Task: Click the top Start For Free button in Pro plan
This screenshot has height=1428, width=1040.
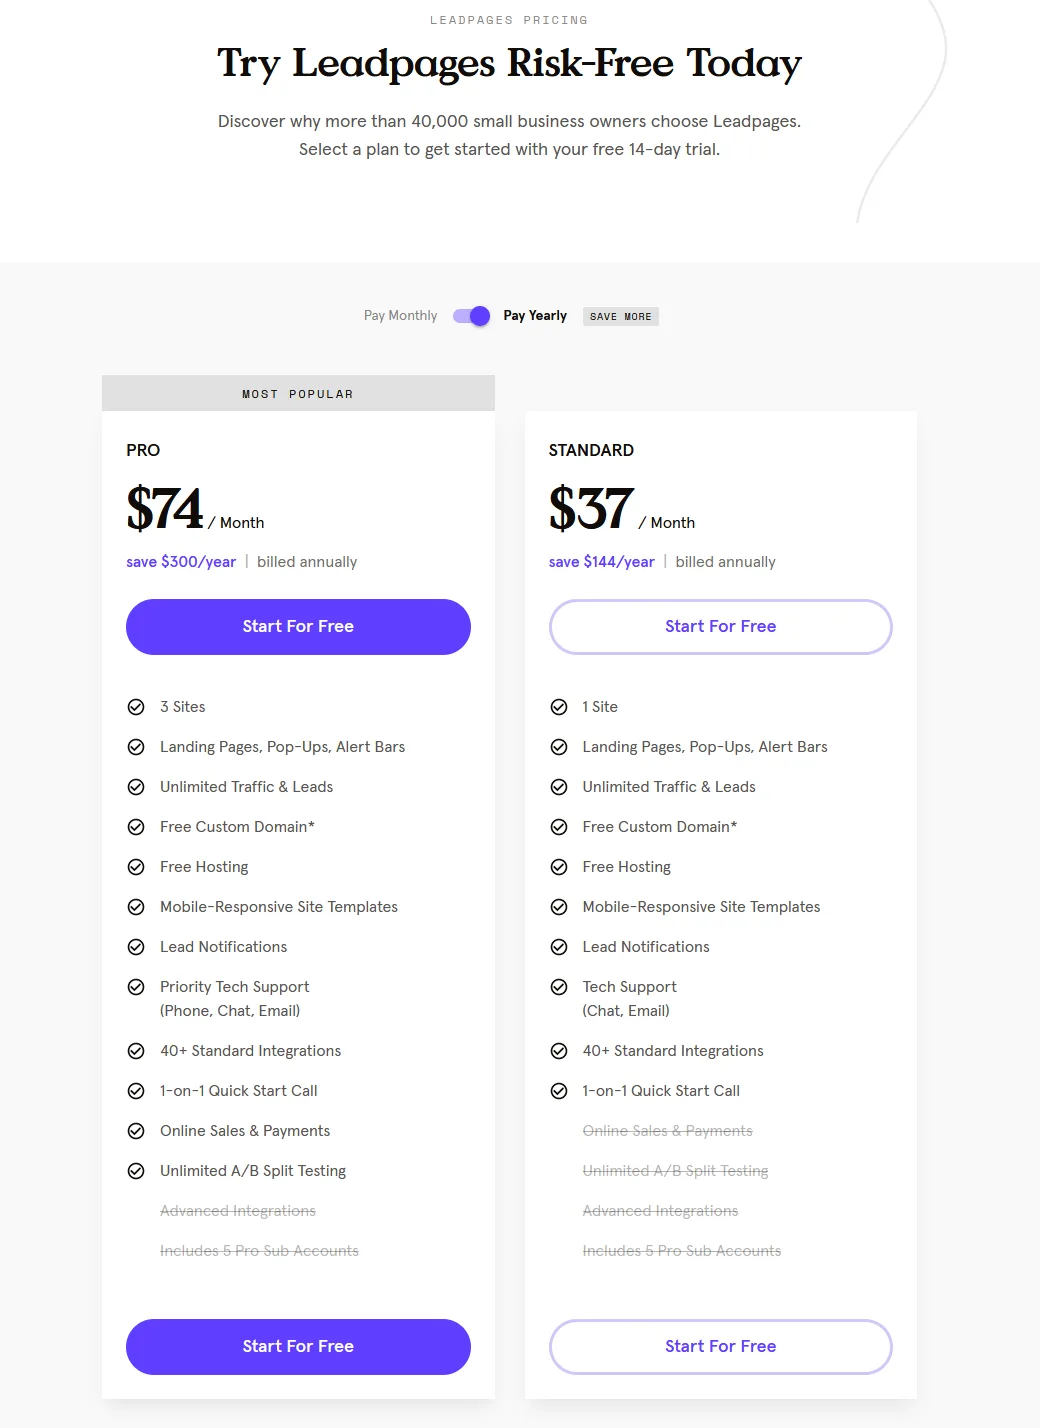Action: [298, 627]
